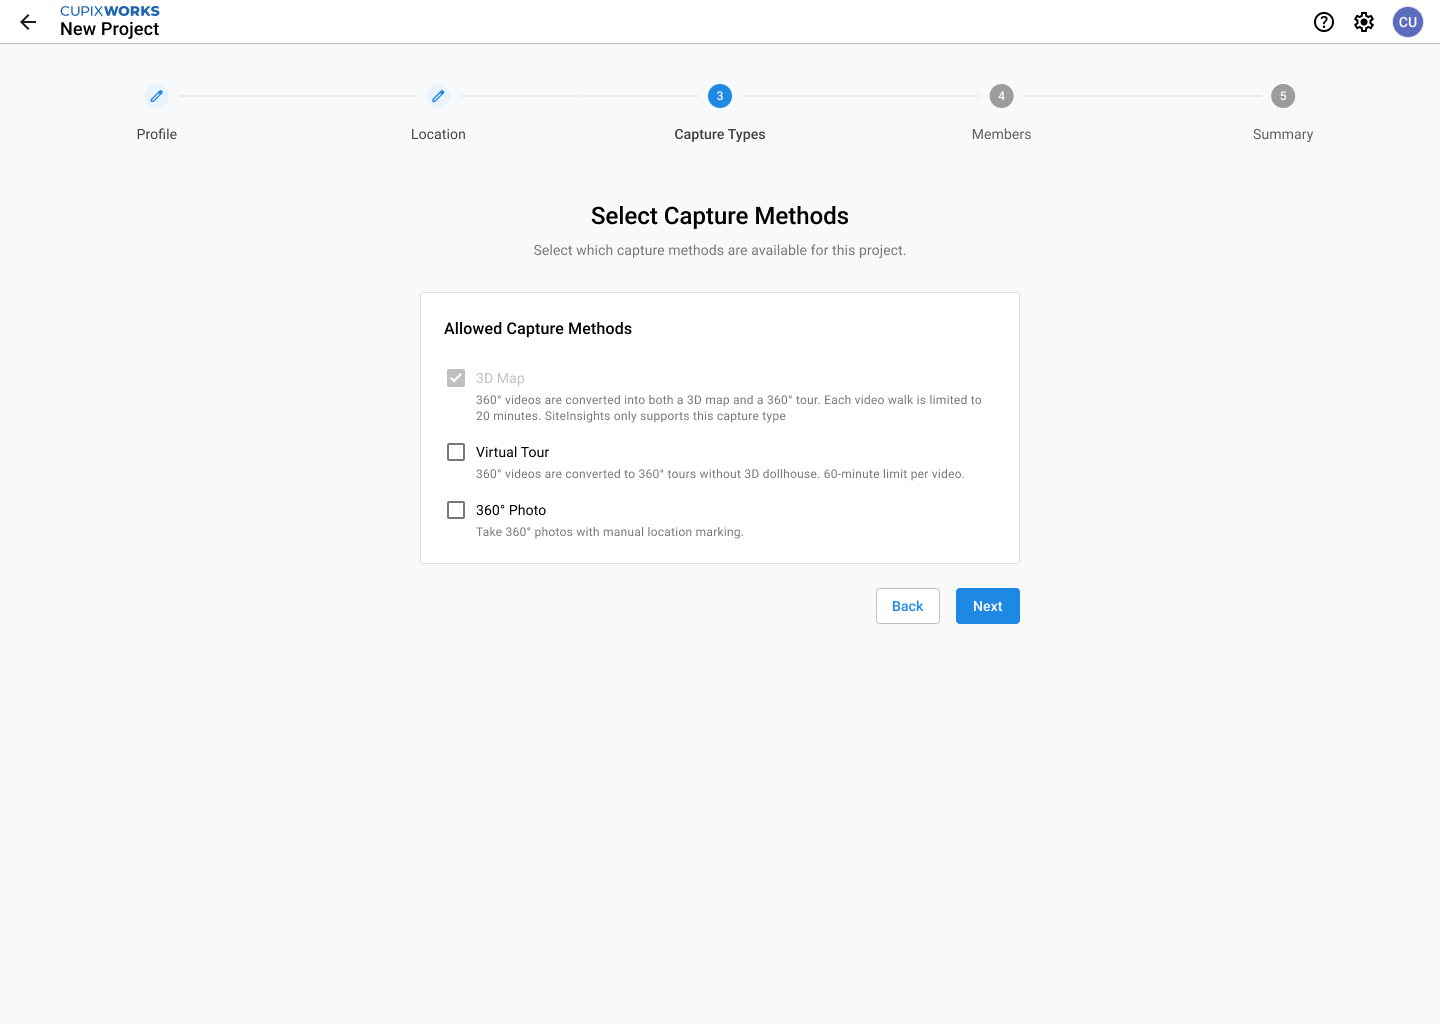Enable the 360° Photo checkbox
This screenshot has width=1440, height=1024.
pyautogui.click(x=456, y=510)
